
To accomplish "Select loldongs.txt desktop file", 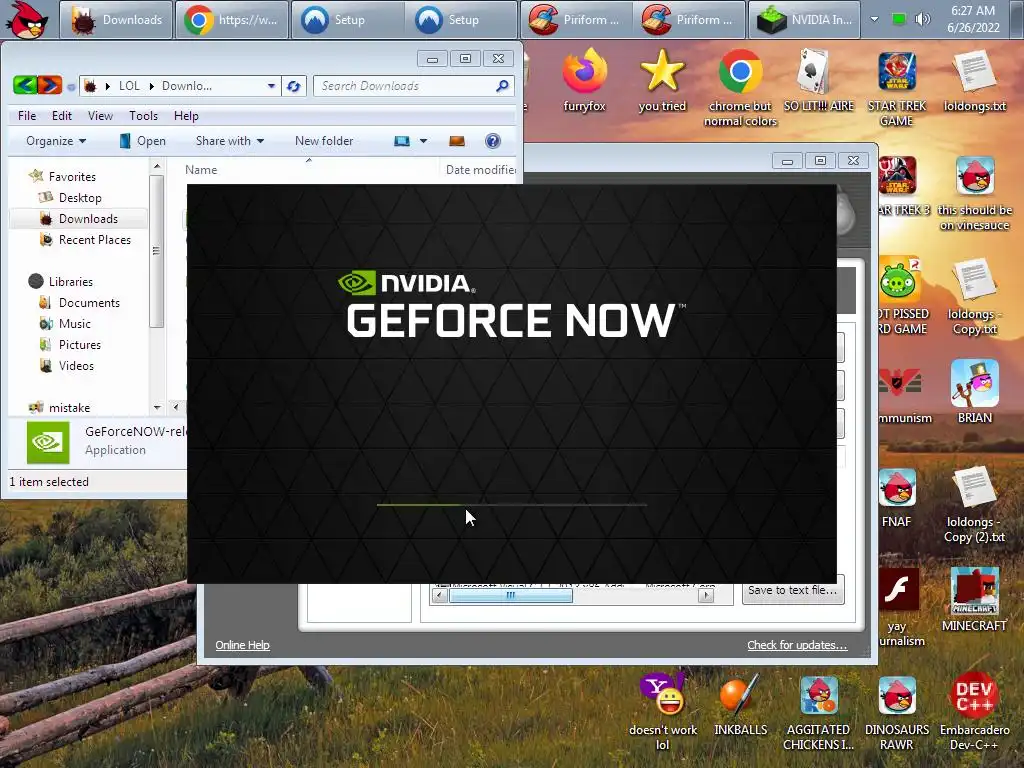I will (x=974, y=81).
